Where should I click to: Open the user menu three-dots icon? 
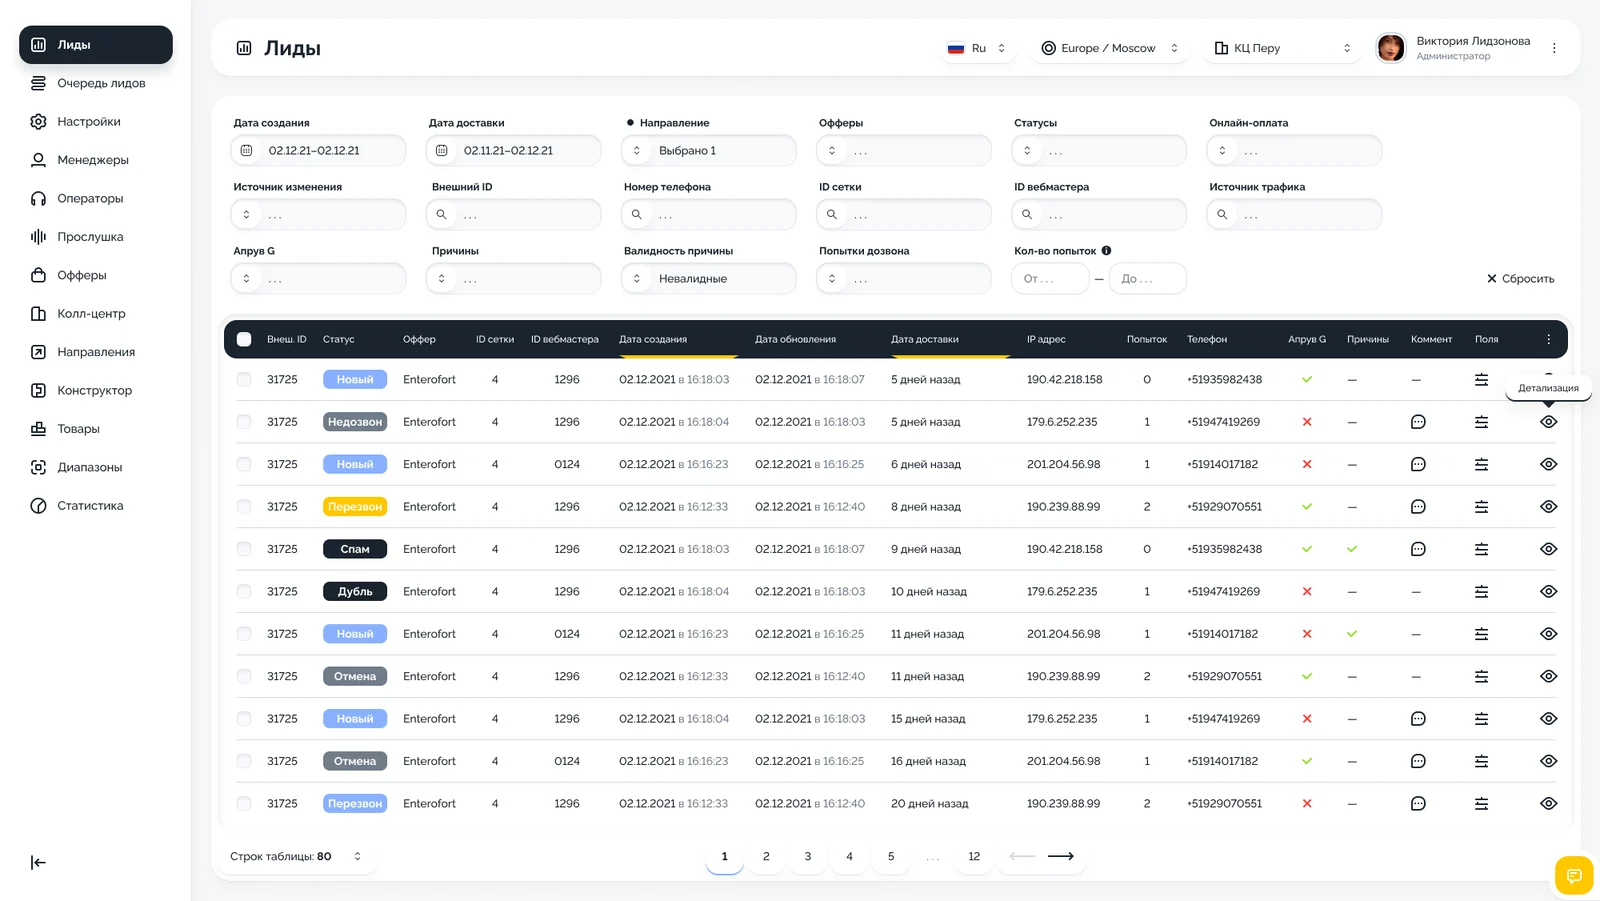click(1554, 48)
